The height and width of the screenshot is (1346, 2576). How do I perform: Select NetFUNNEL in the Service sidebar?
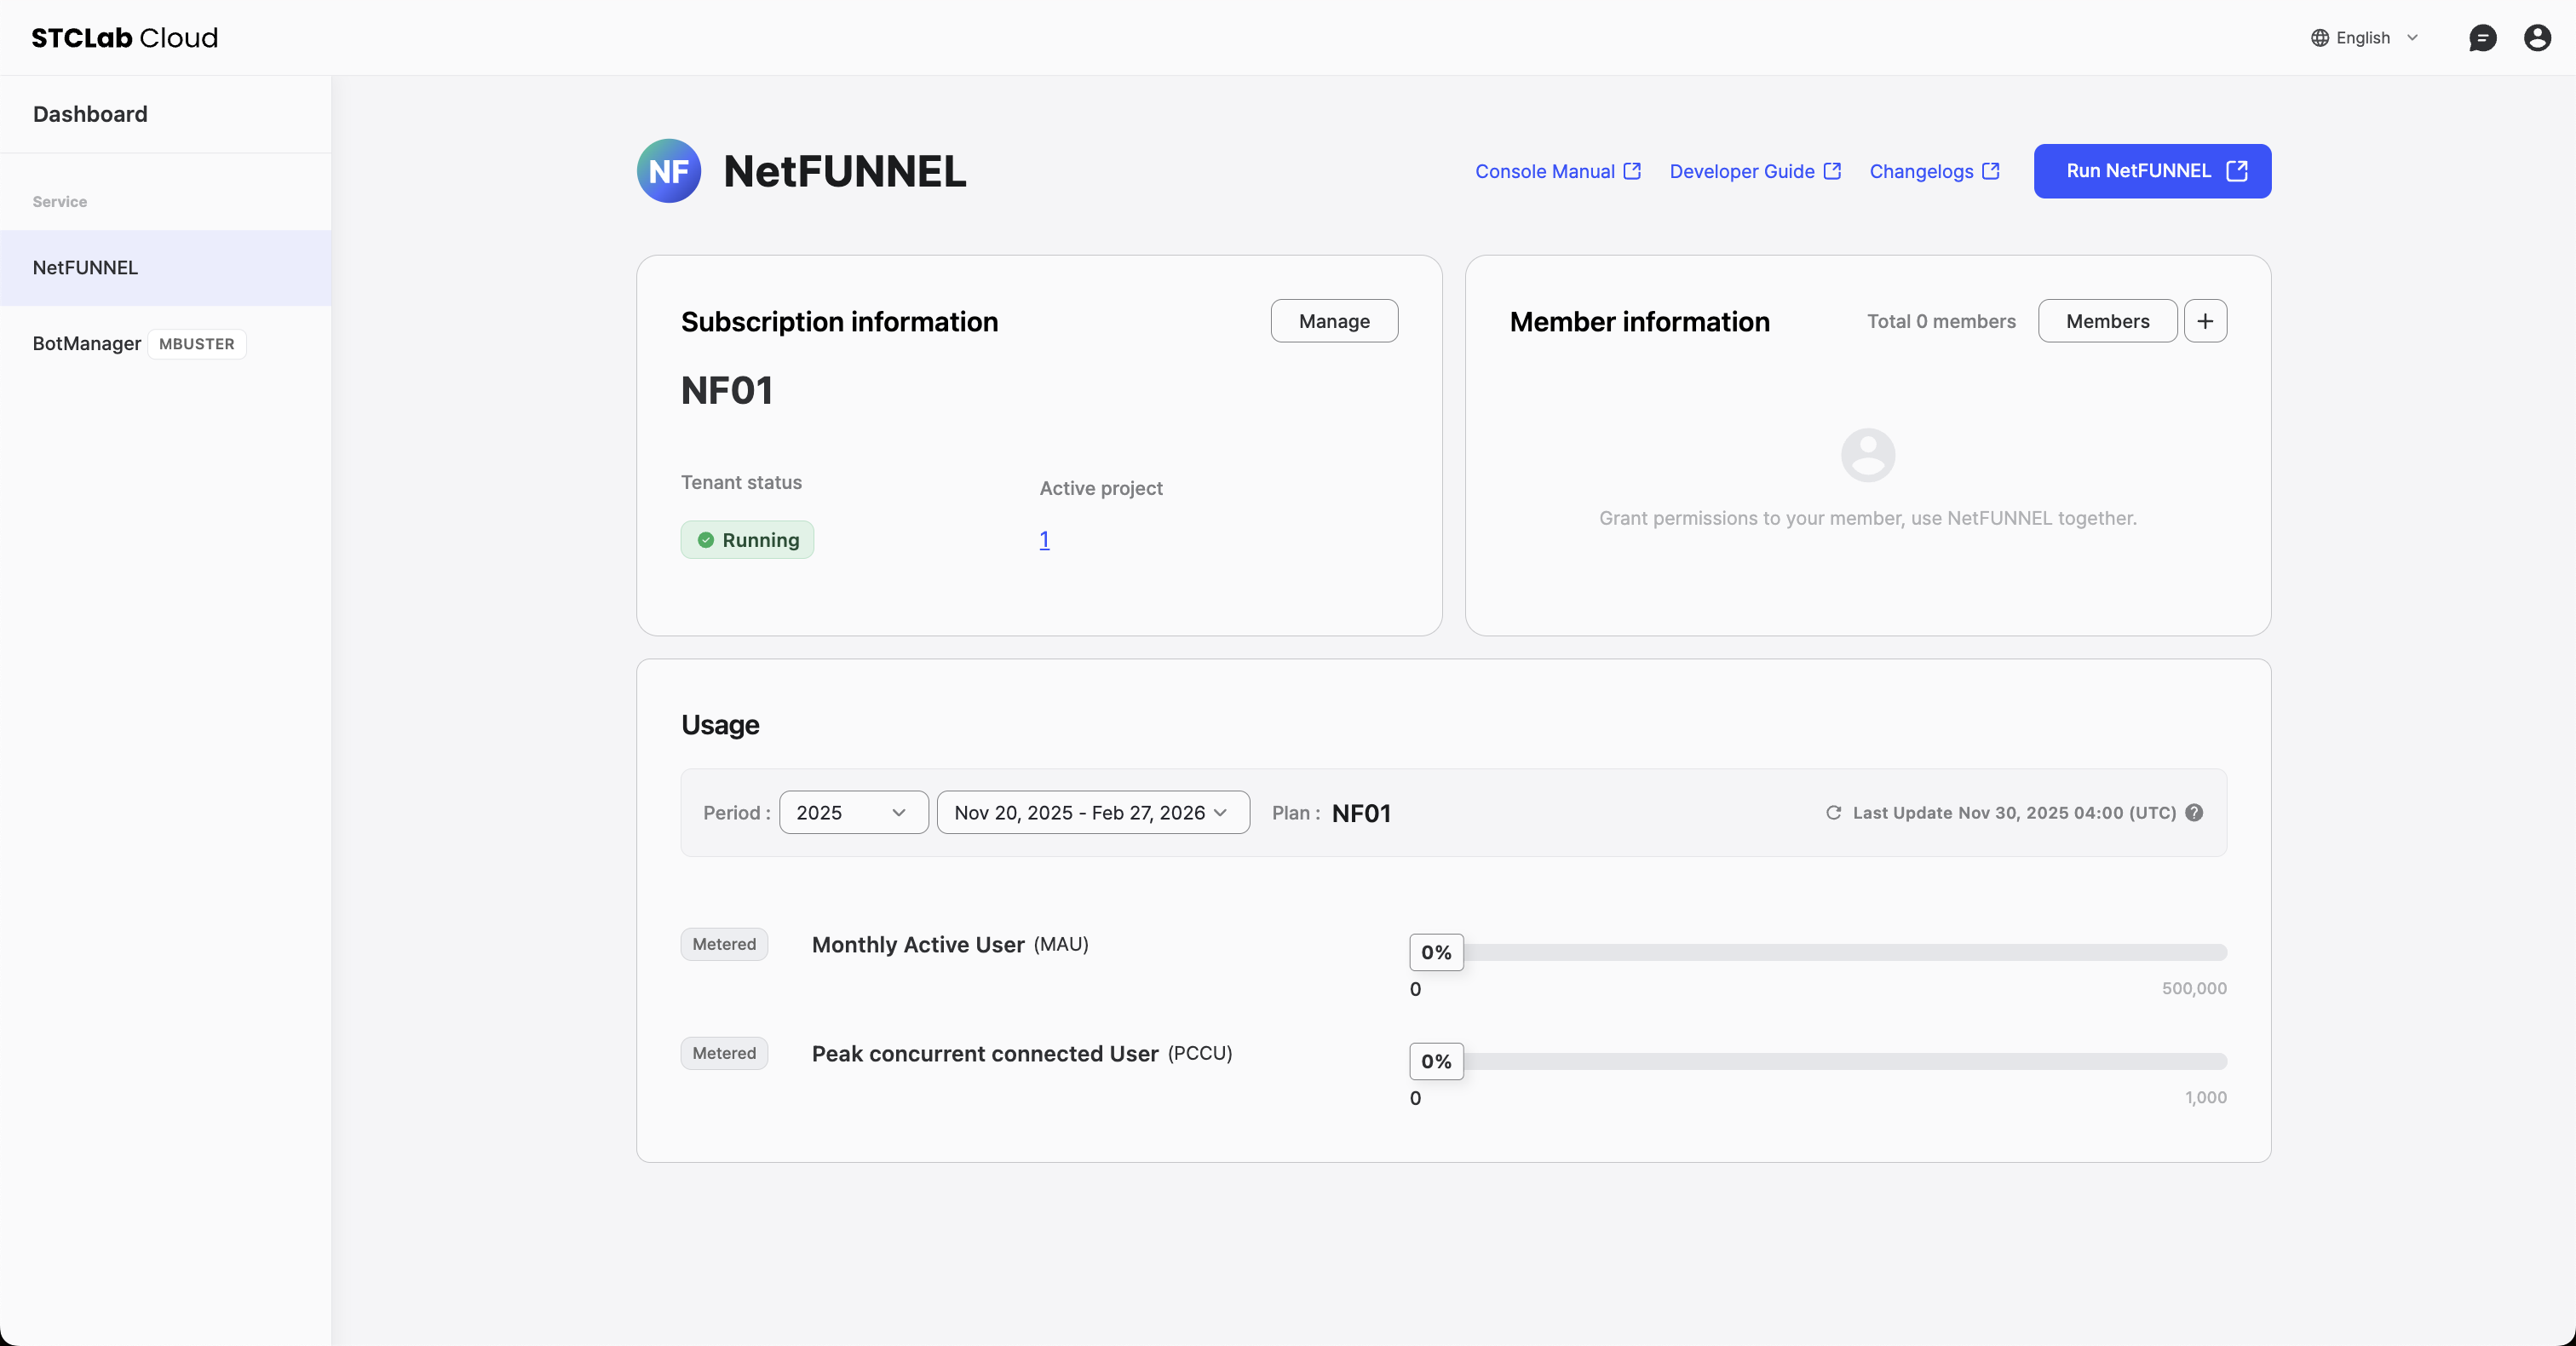click(x=85, y=267)
